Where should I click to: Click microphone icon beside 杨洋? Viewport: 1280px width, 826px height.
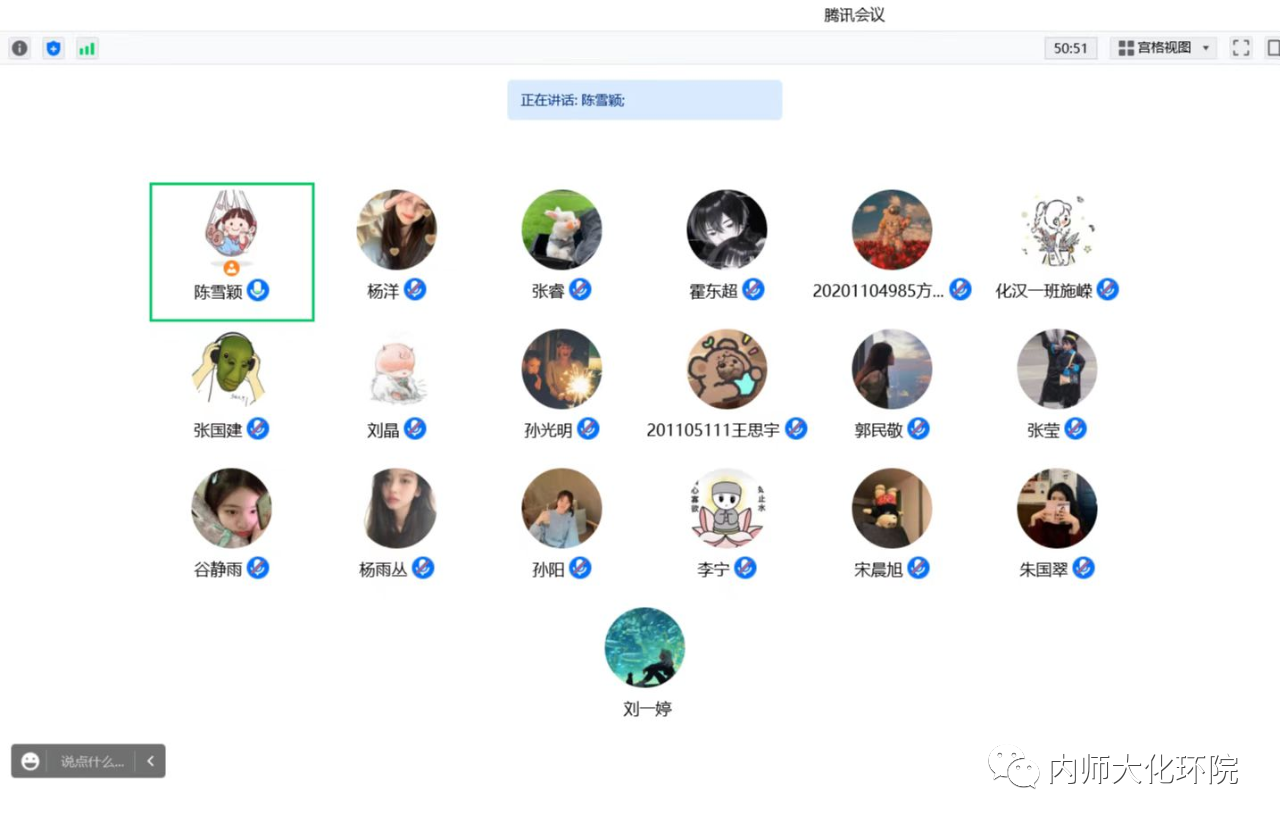[415, 290]
